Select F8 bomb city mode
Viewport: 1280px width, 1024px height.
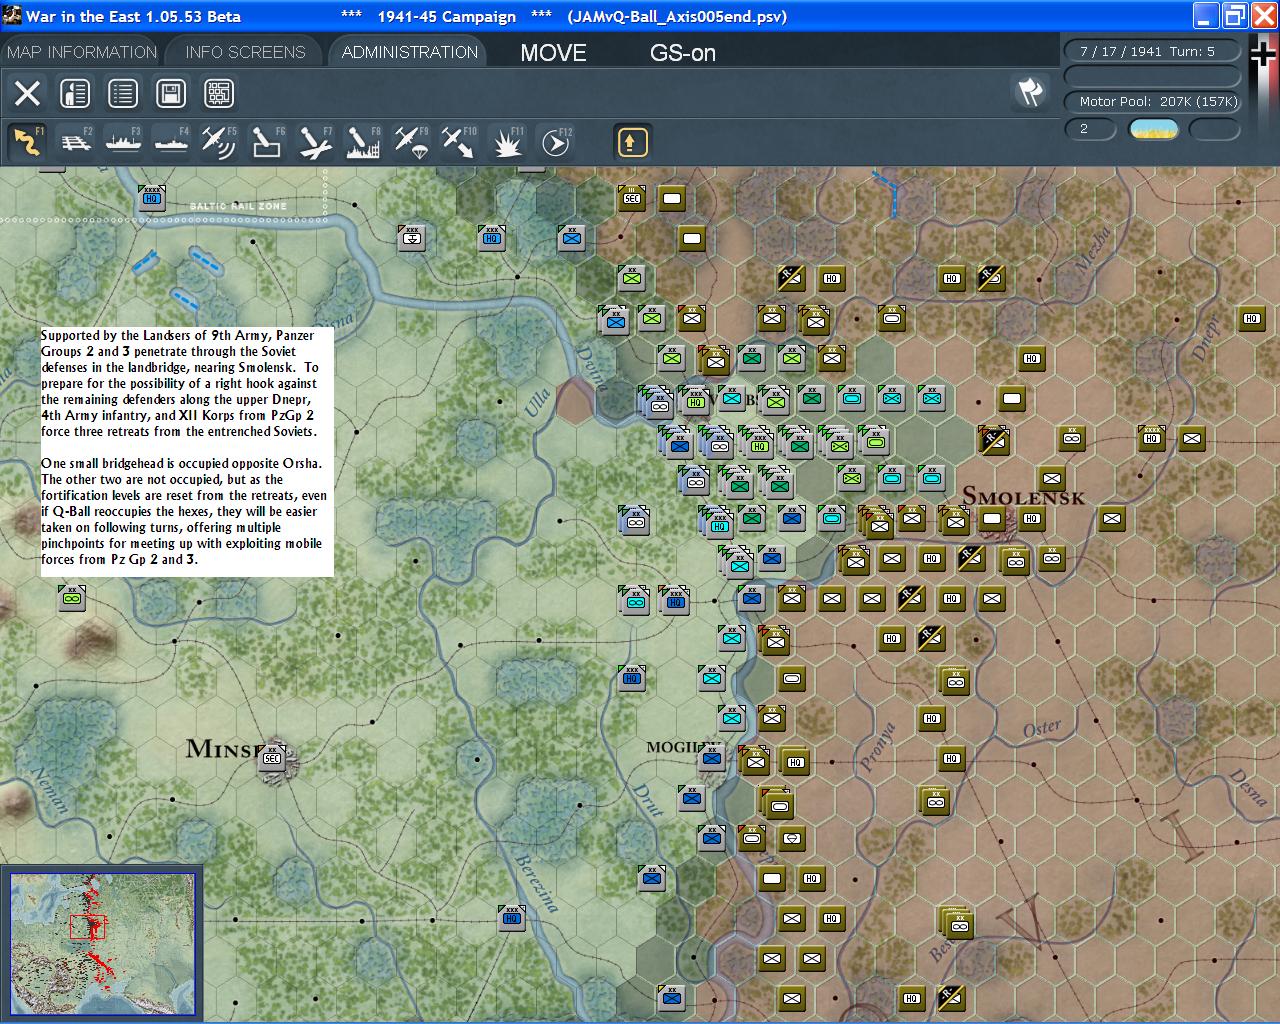pos(363,142)
